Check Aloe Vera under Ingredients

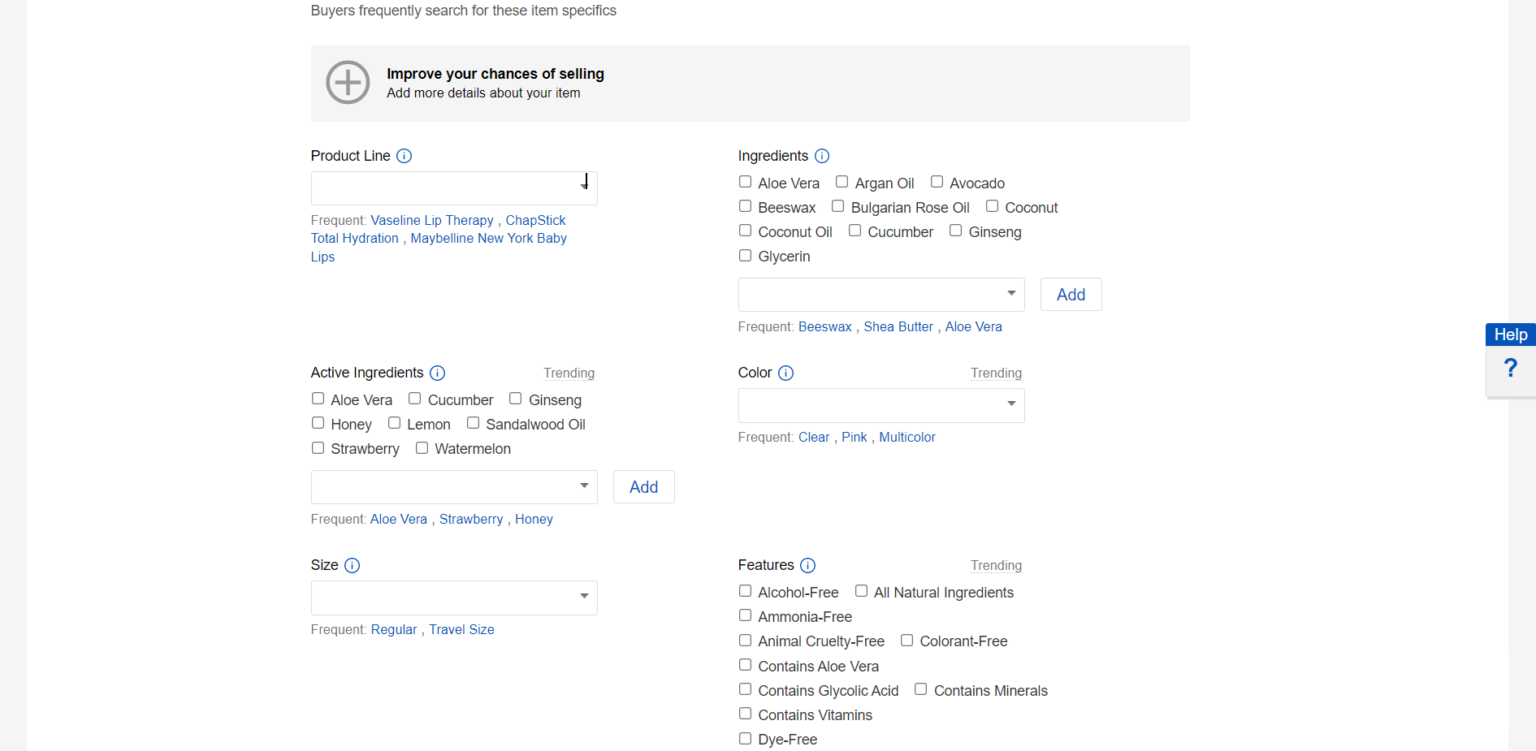click(745, 182)
